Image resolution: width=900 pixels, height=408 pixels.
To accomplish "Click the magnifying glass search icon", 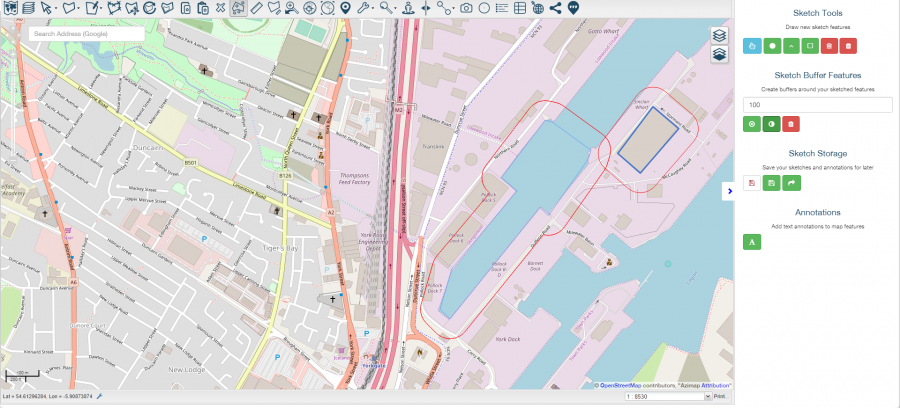I will [x=386, y=8].
